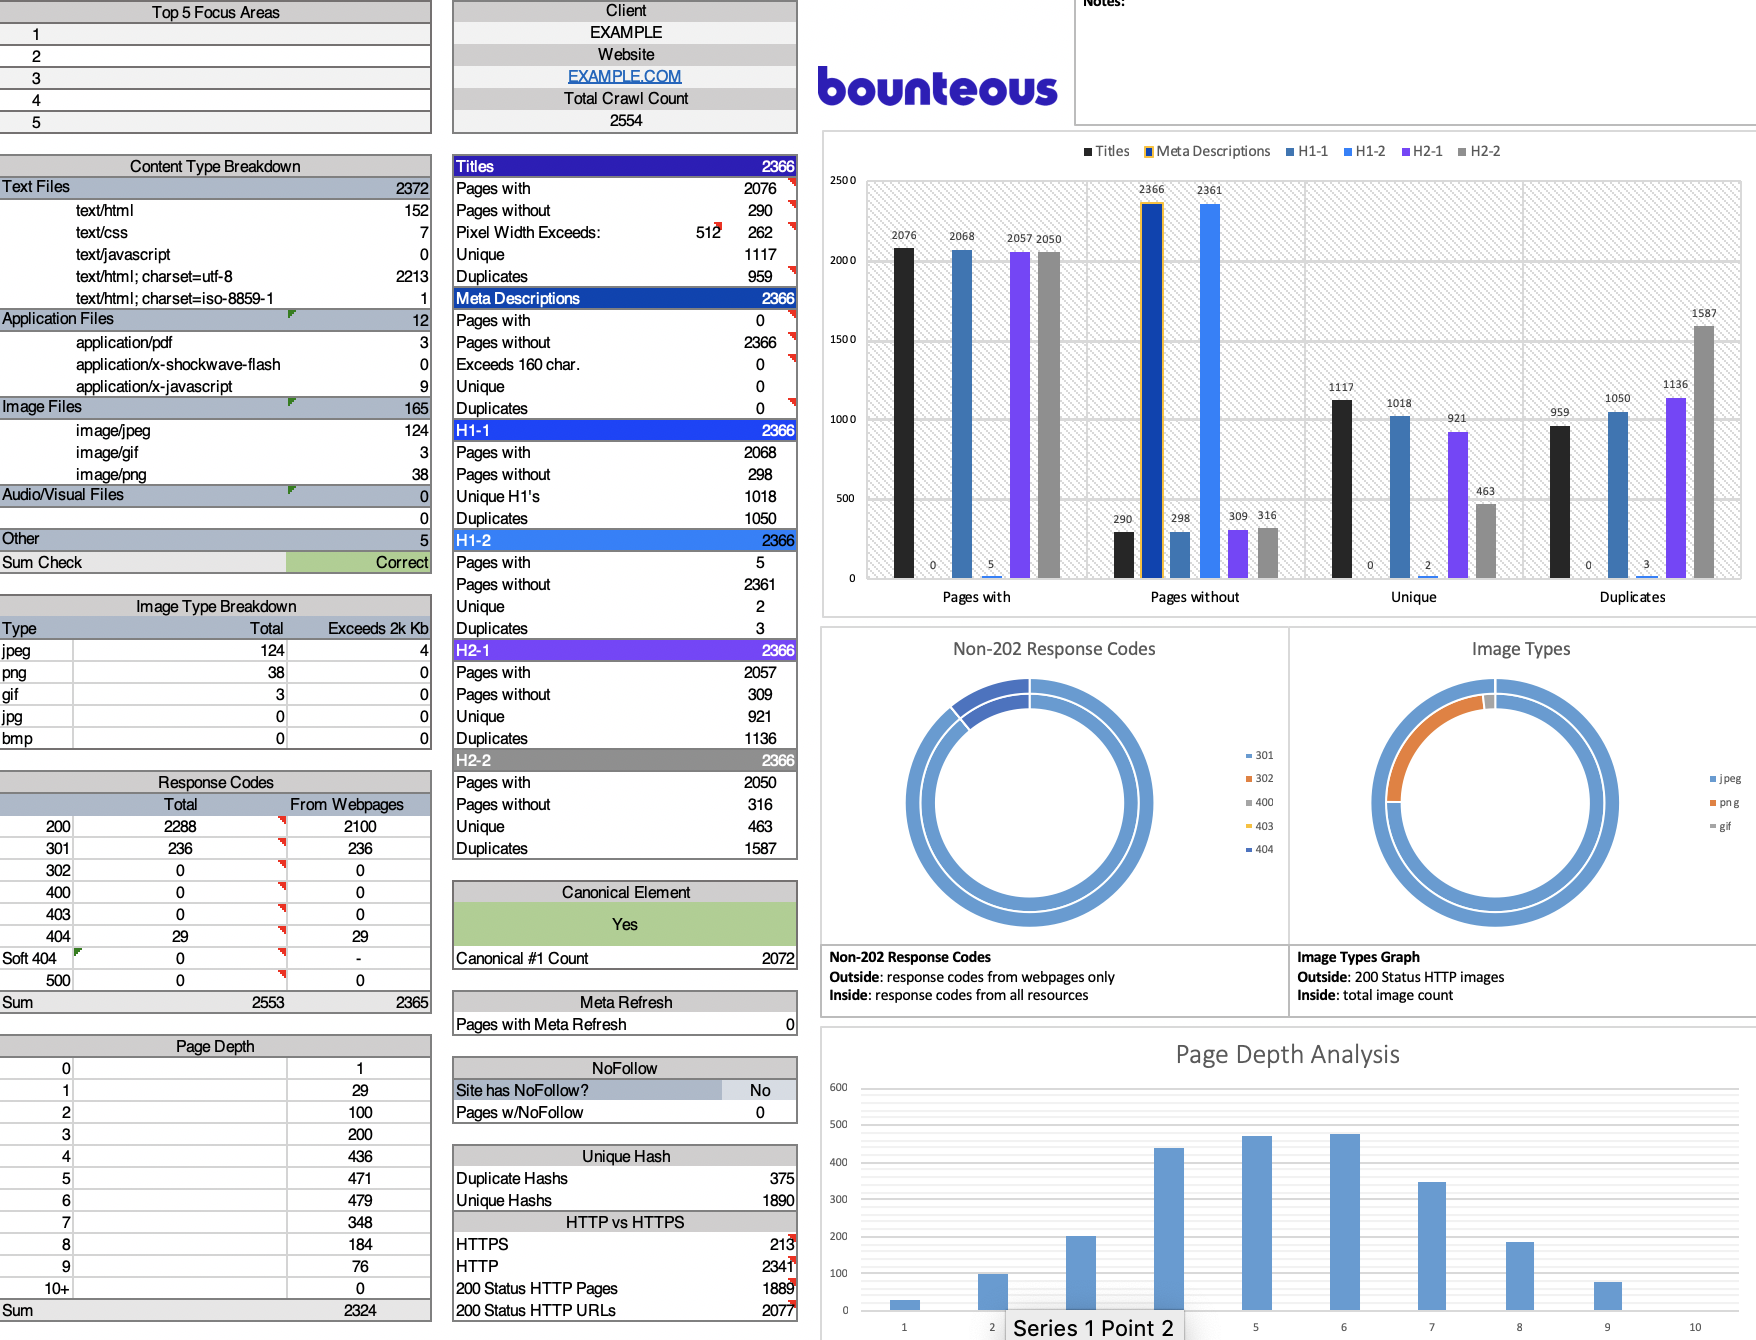This screenshot has width=1756, height=1340.
Task: Select the image/jpeg value 124
Action: pyautogui.click(x=416, y=430)
